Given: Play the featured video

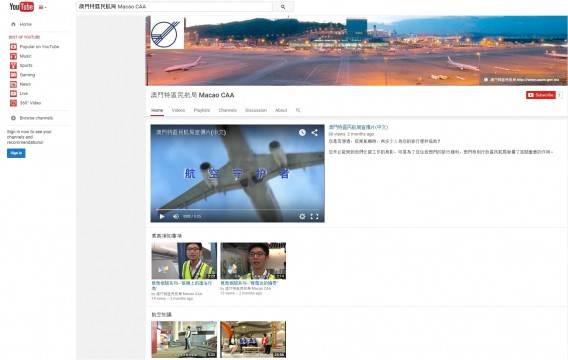Looking at the screenshot, I should point(162,216).
